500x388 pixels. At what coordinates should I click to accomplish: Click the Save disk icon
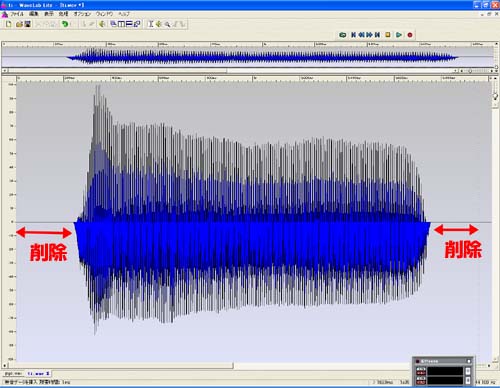pos(28,24)
